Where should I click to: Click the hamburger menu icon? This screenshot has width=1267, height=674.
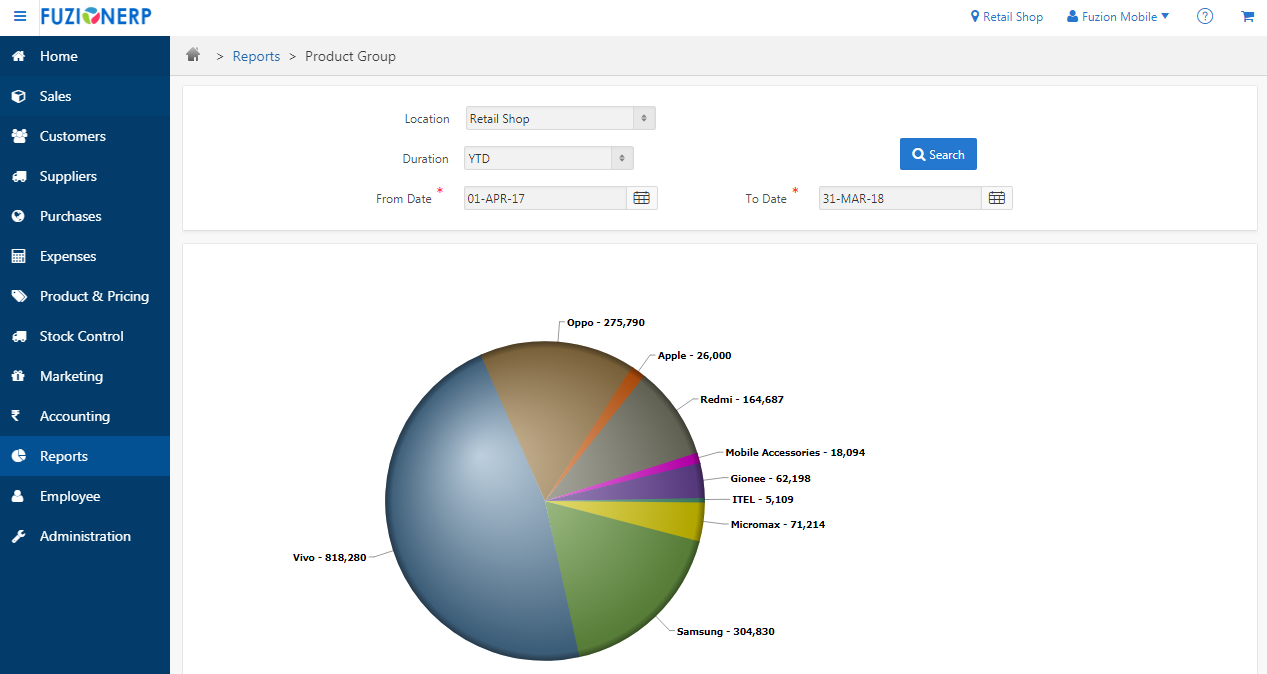coord(20,17)
